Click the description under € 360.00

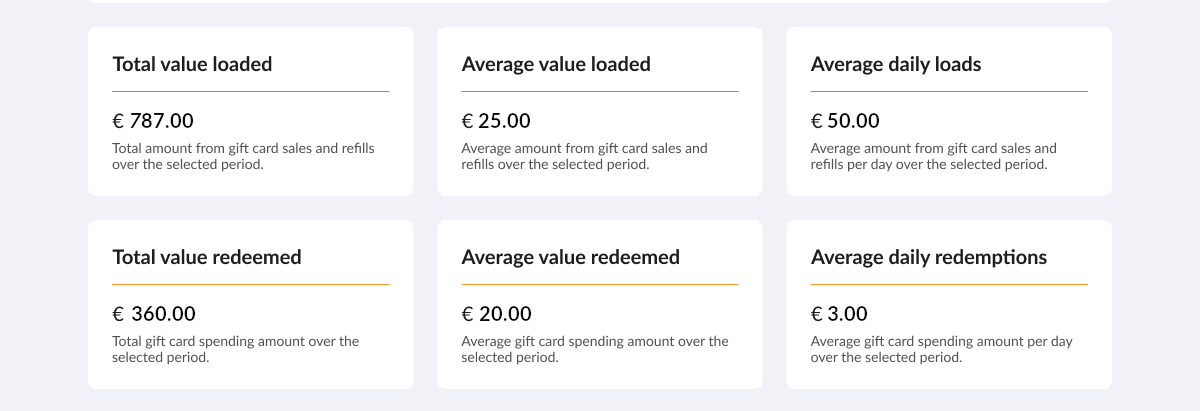click(x=235, y=349)
